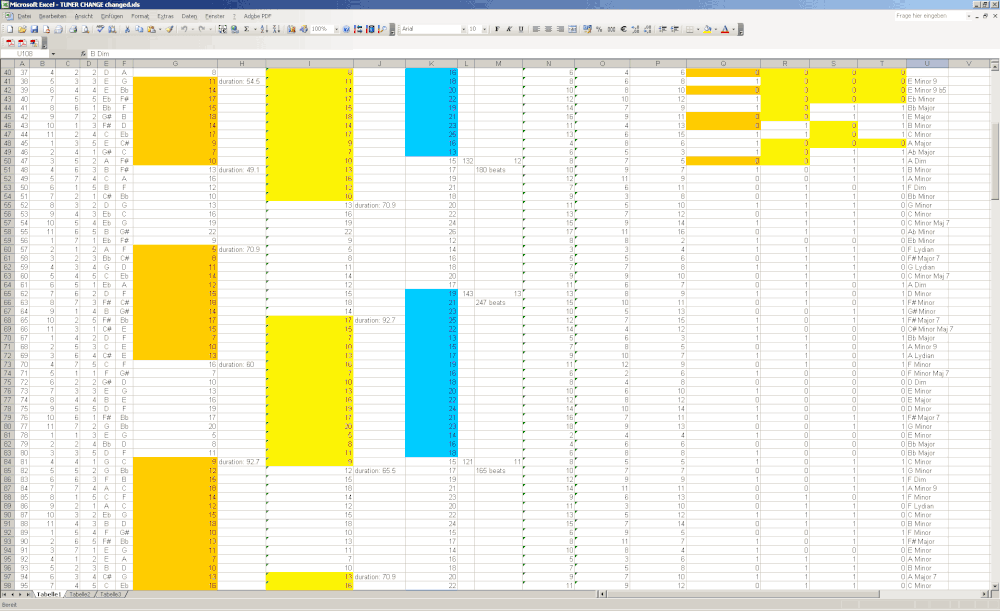Screen dimensions: 1000x611
Task: Select column header K
Action: coord(431,63)
